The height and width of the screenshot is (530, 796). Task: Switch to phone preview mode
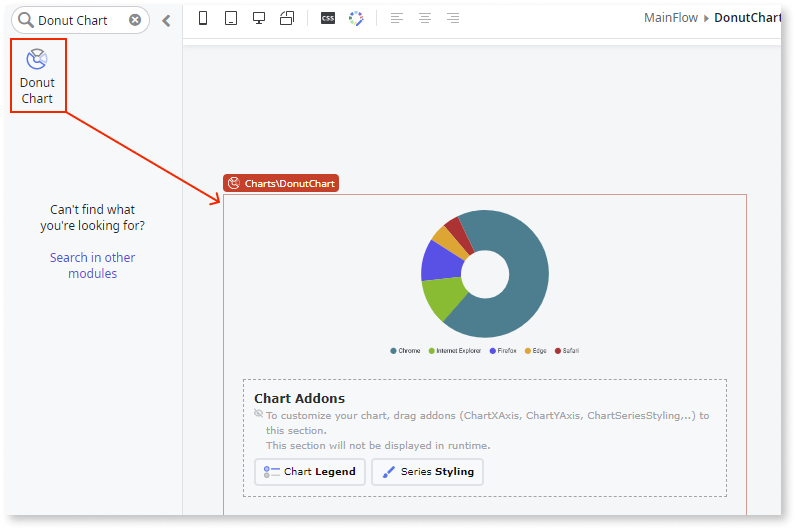click(204, 19)
